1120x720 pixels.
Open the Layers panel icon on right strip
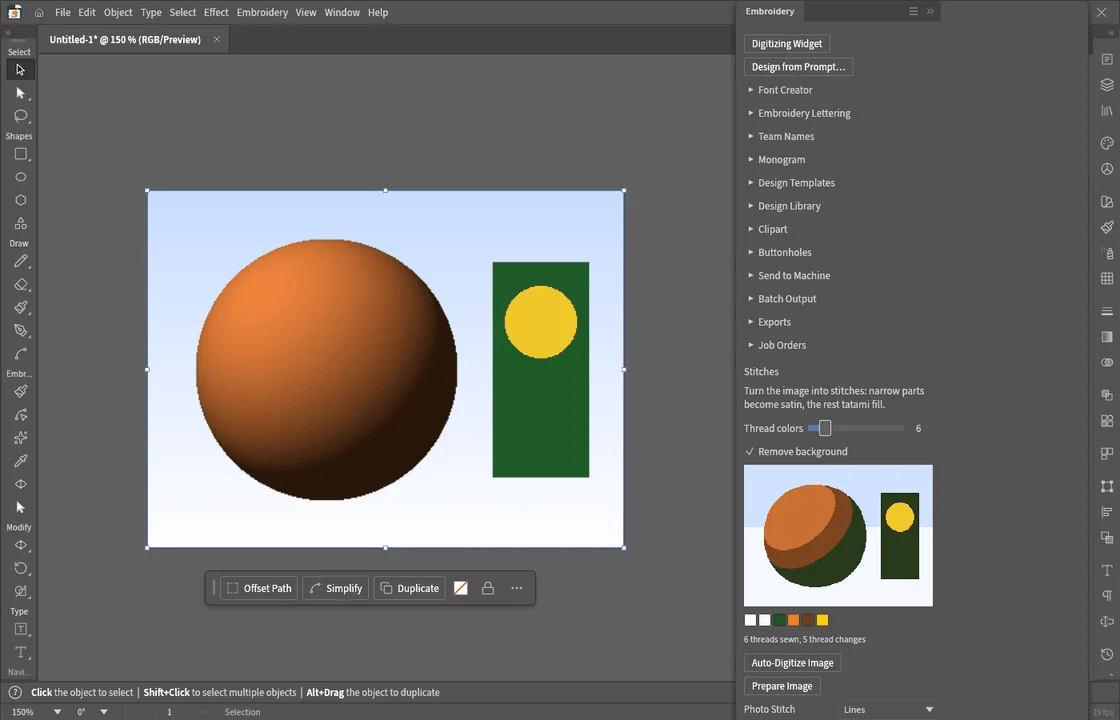tap(1107, 84)
